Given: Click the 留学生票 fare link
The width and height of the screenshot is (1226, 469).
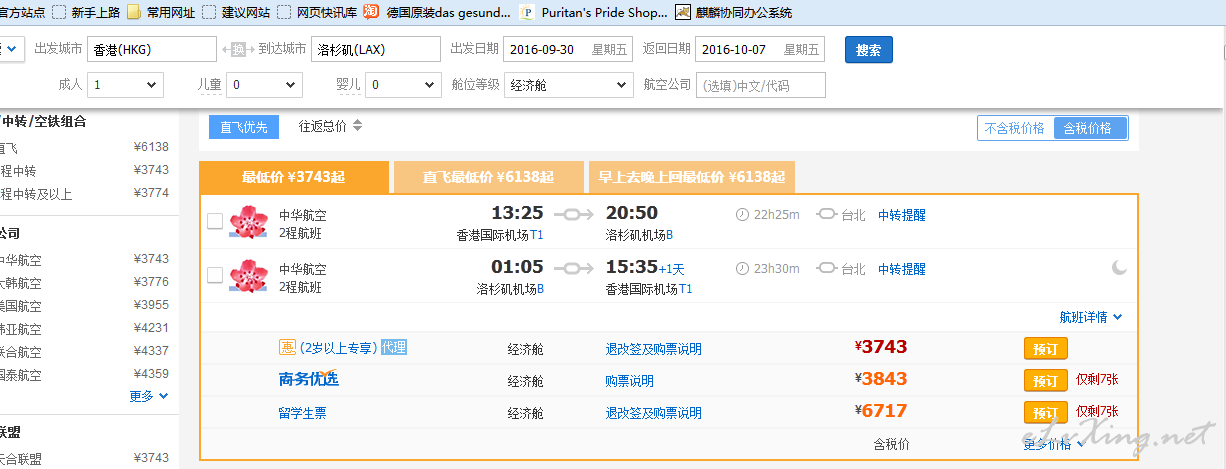Looking at the screenshot, I should [303, 412].
